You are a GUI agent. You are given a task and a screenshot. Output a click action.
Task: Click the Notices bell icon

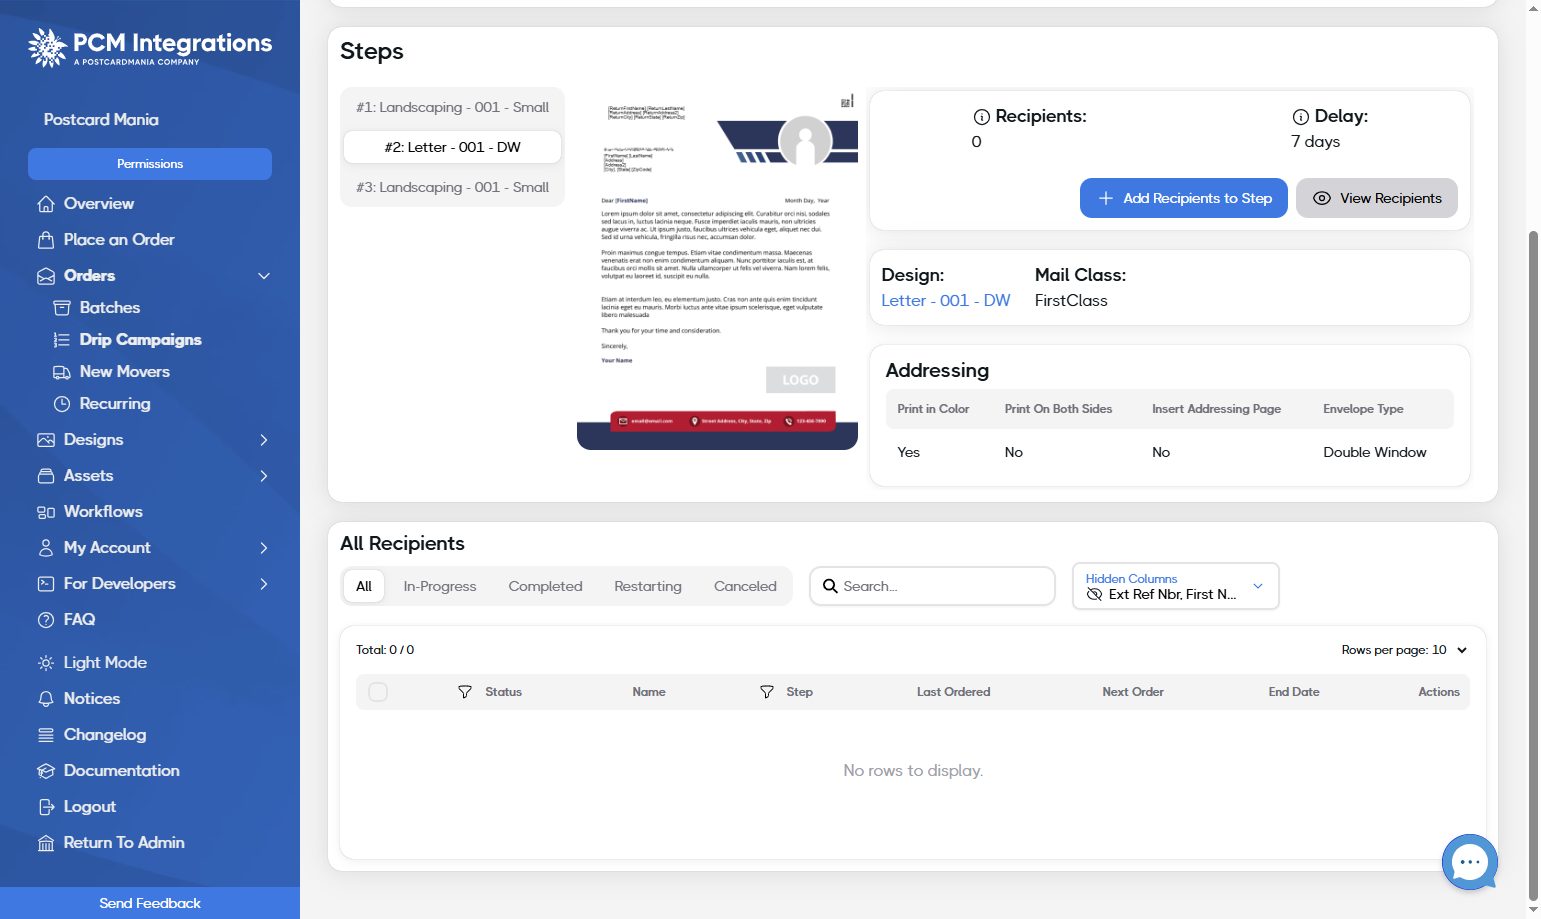pos(46,699)
